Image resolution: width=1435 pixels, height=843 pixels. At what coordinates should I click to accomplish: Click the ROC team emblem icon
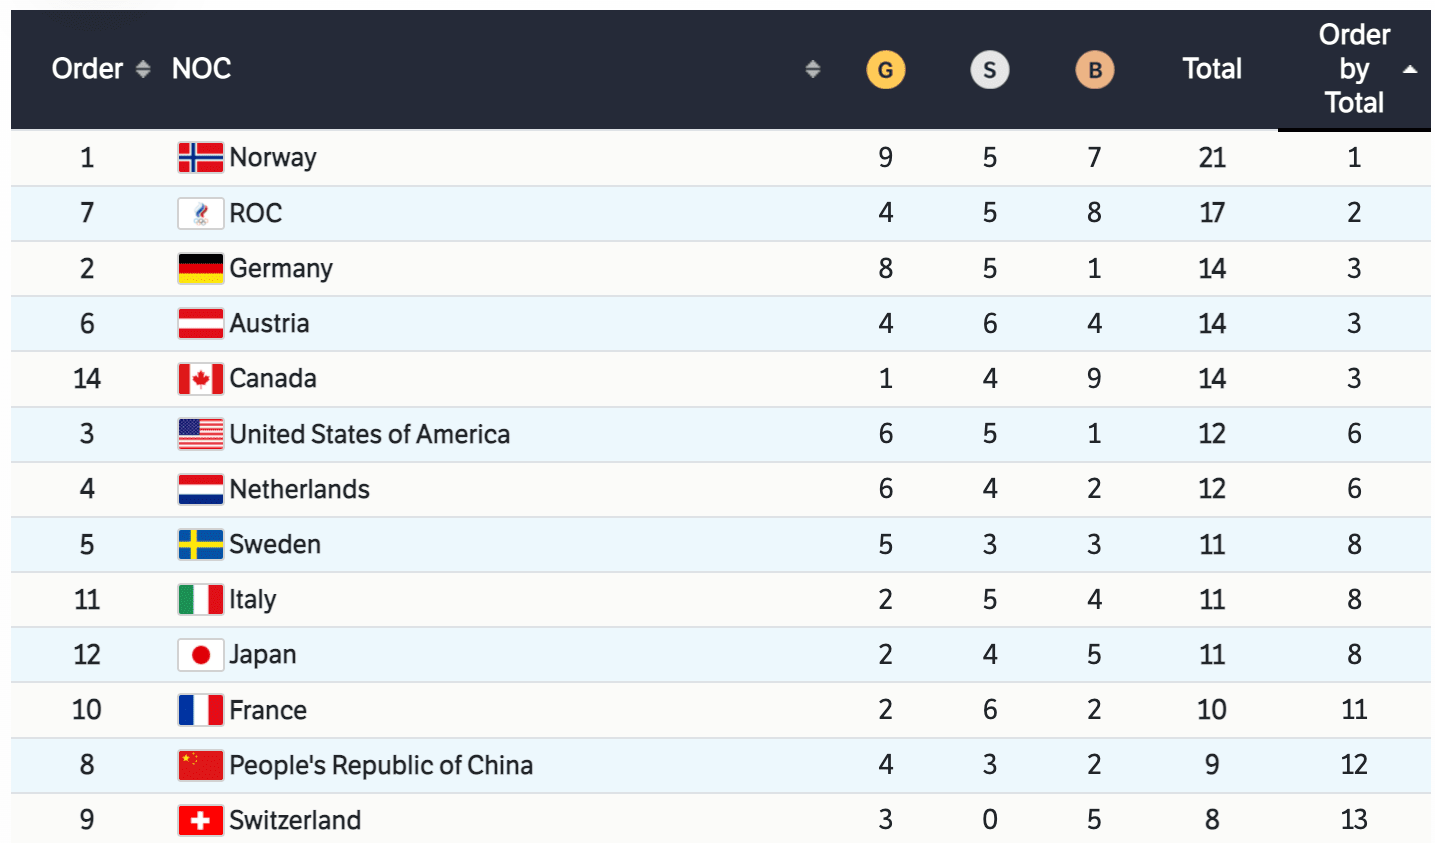[x=200, y=213]
